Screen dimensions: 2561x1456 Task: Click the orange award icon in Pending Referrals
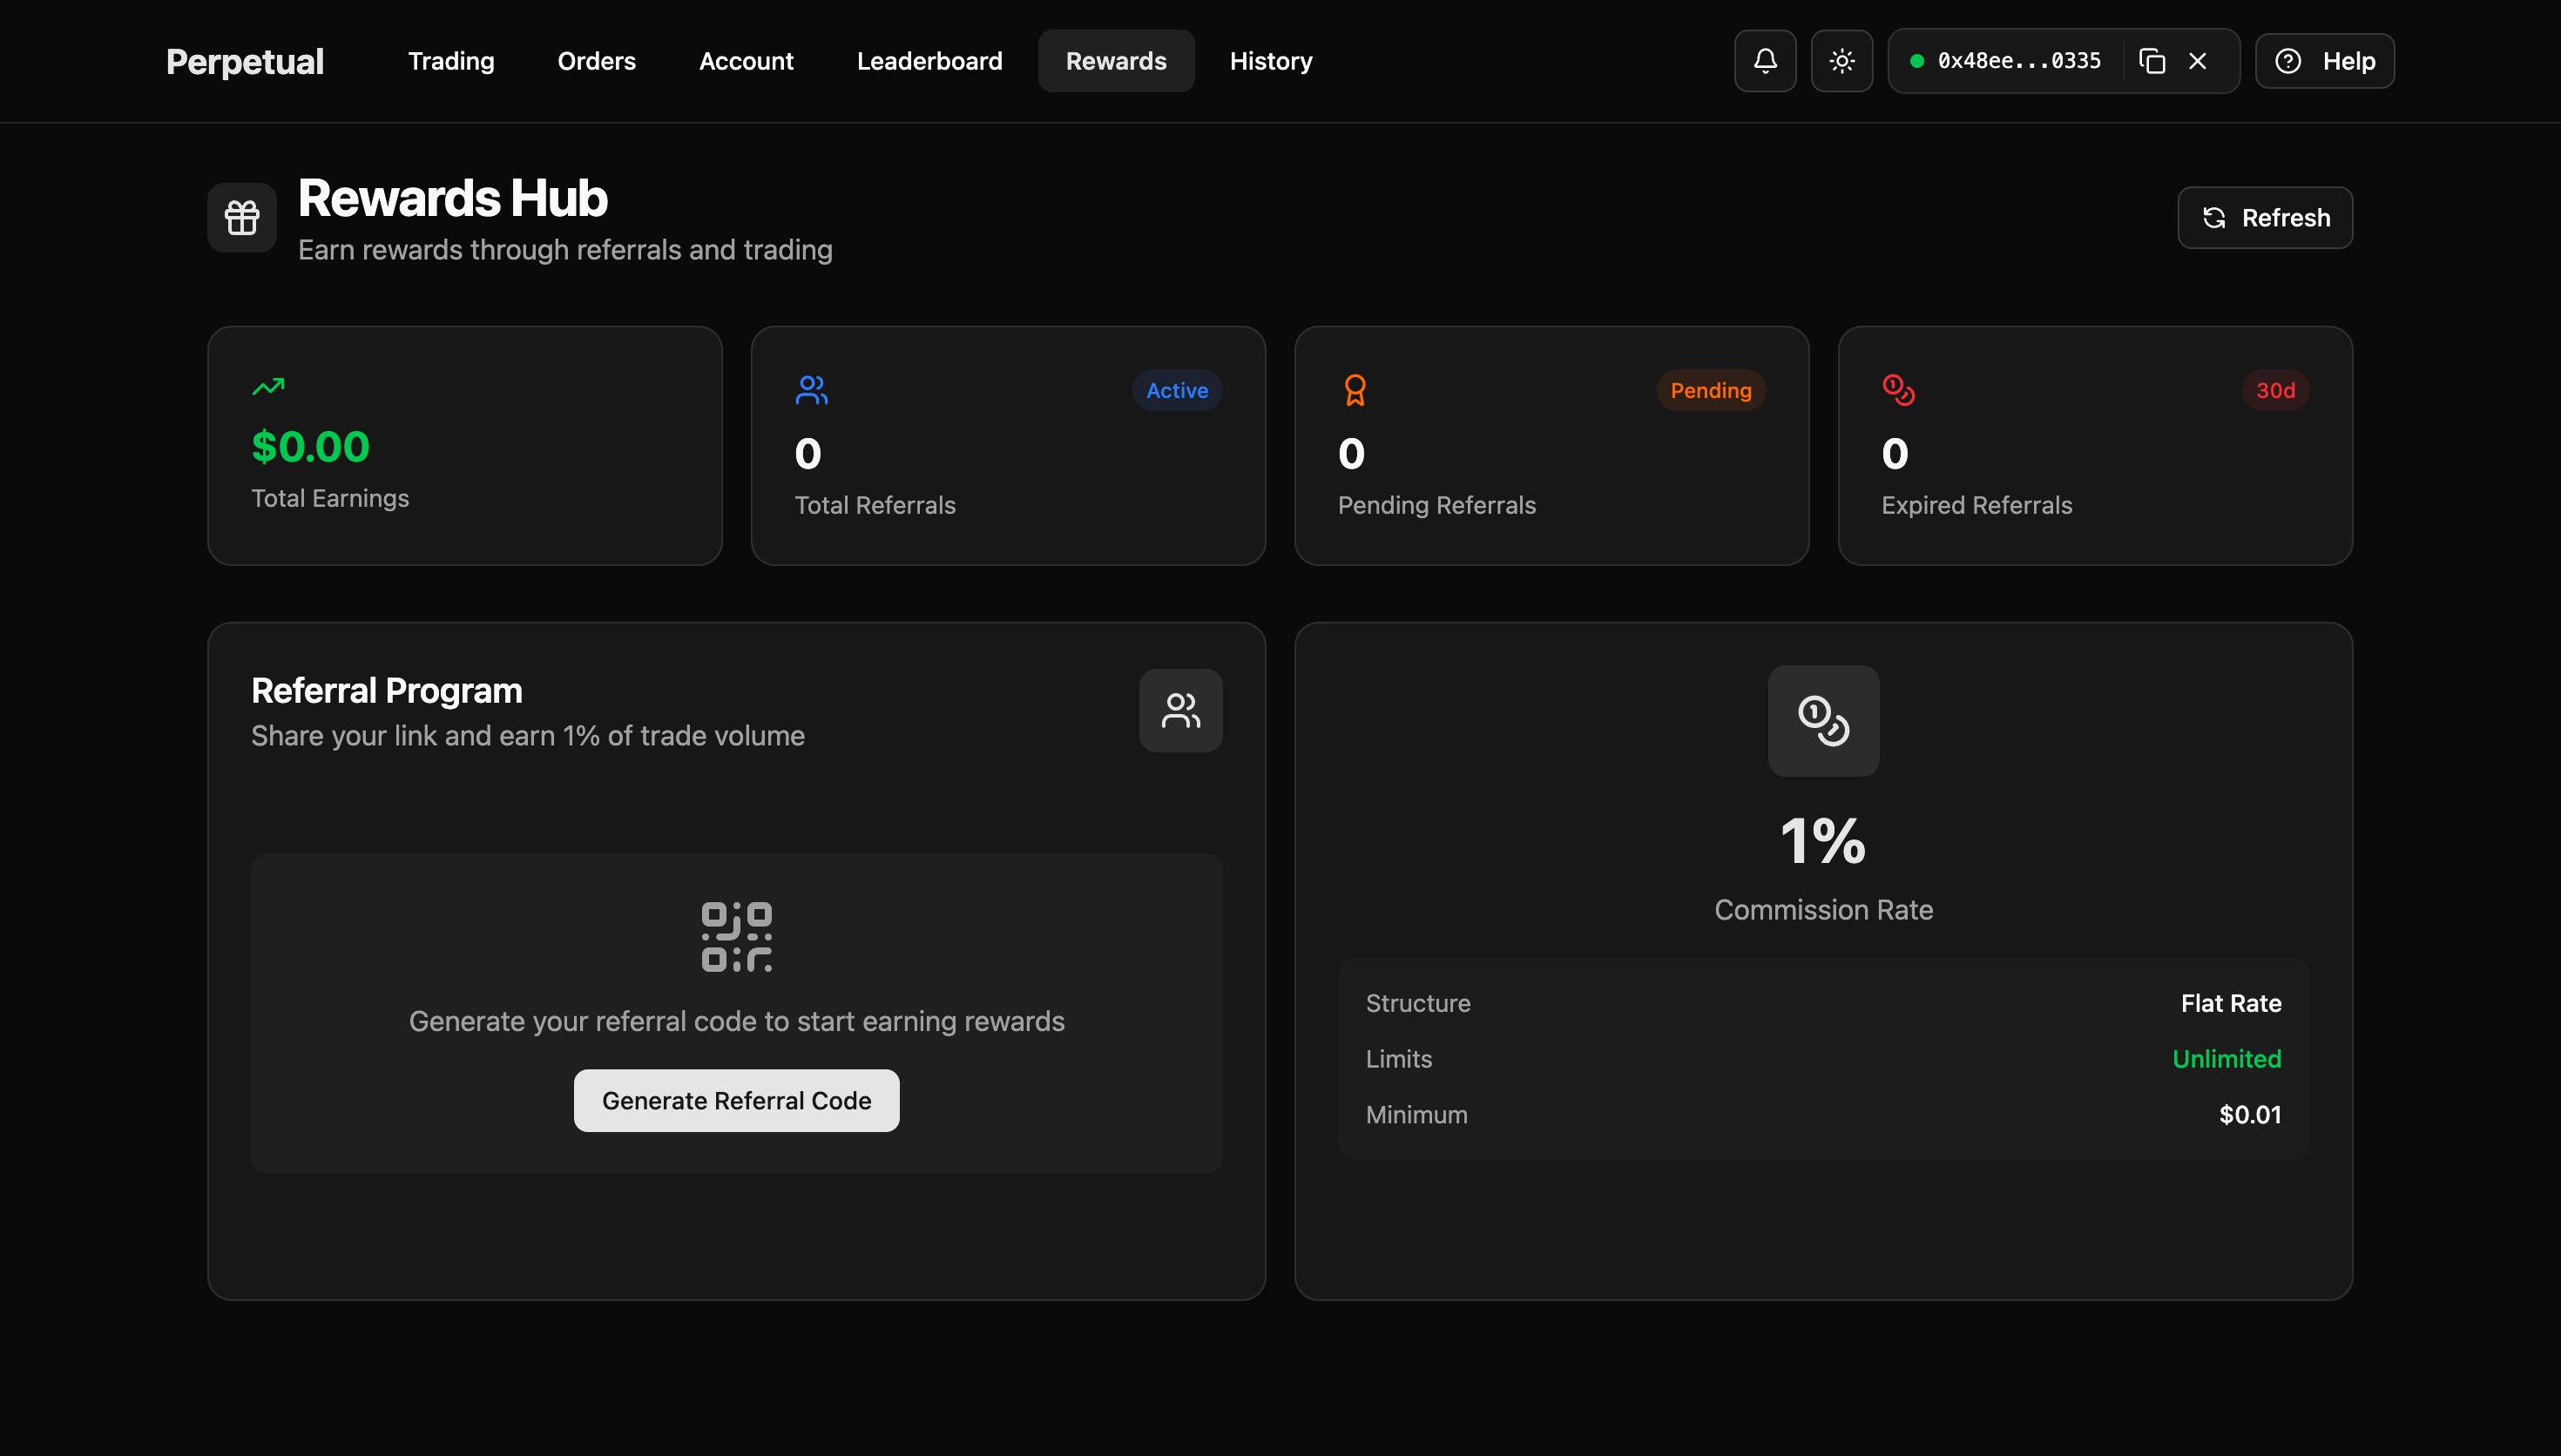(1355, 390)
